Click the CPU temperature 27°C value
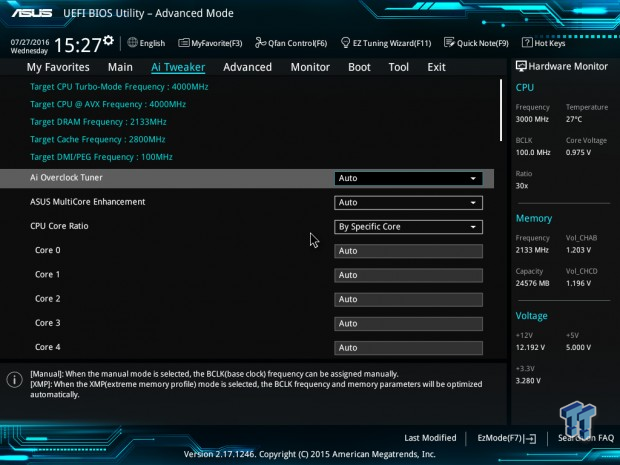This screenshot has width=620, height=465. 574,119
